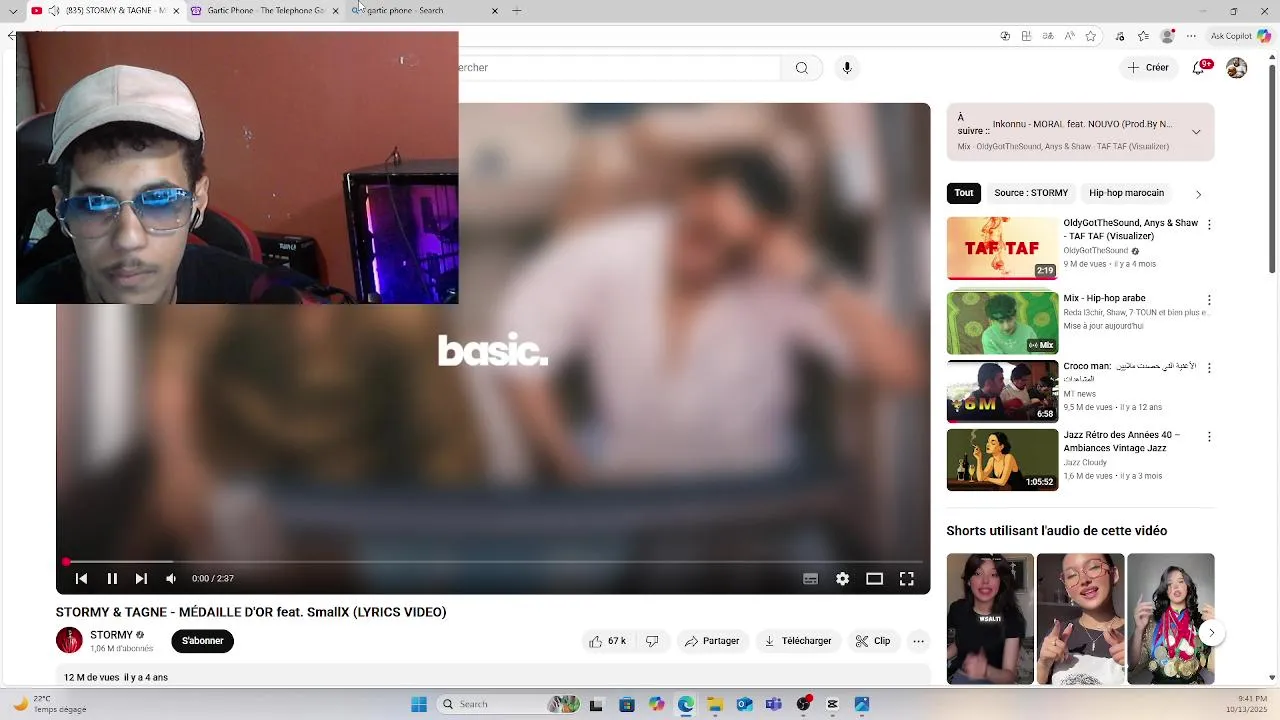This screenshot has height=720, width=1280.
Task: Open the YouTube account avatar menu
Action: tap(1237, 68)
